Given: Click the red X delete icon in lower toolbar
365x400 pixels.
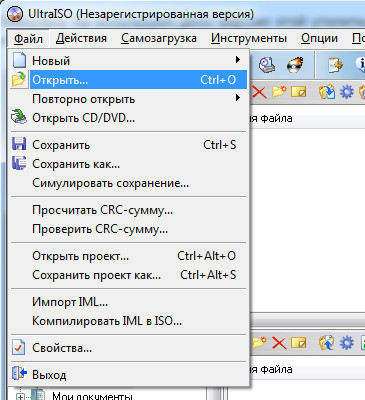Looking at the screenshot, I should tap(279, 343).
